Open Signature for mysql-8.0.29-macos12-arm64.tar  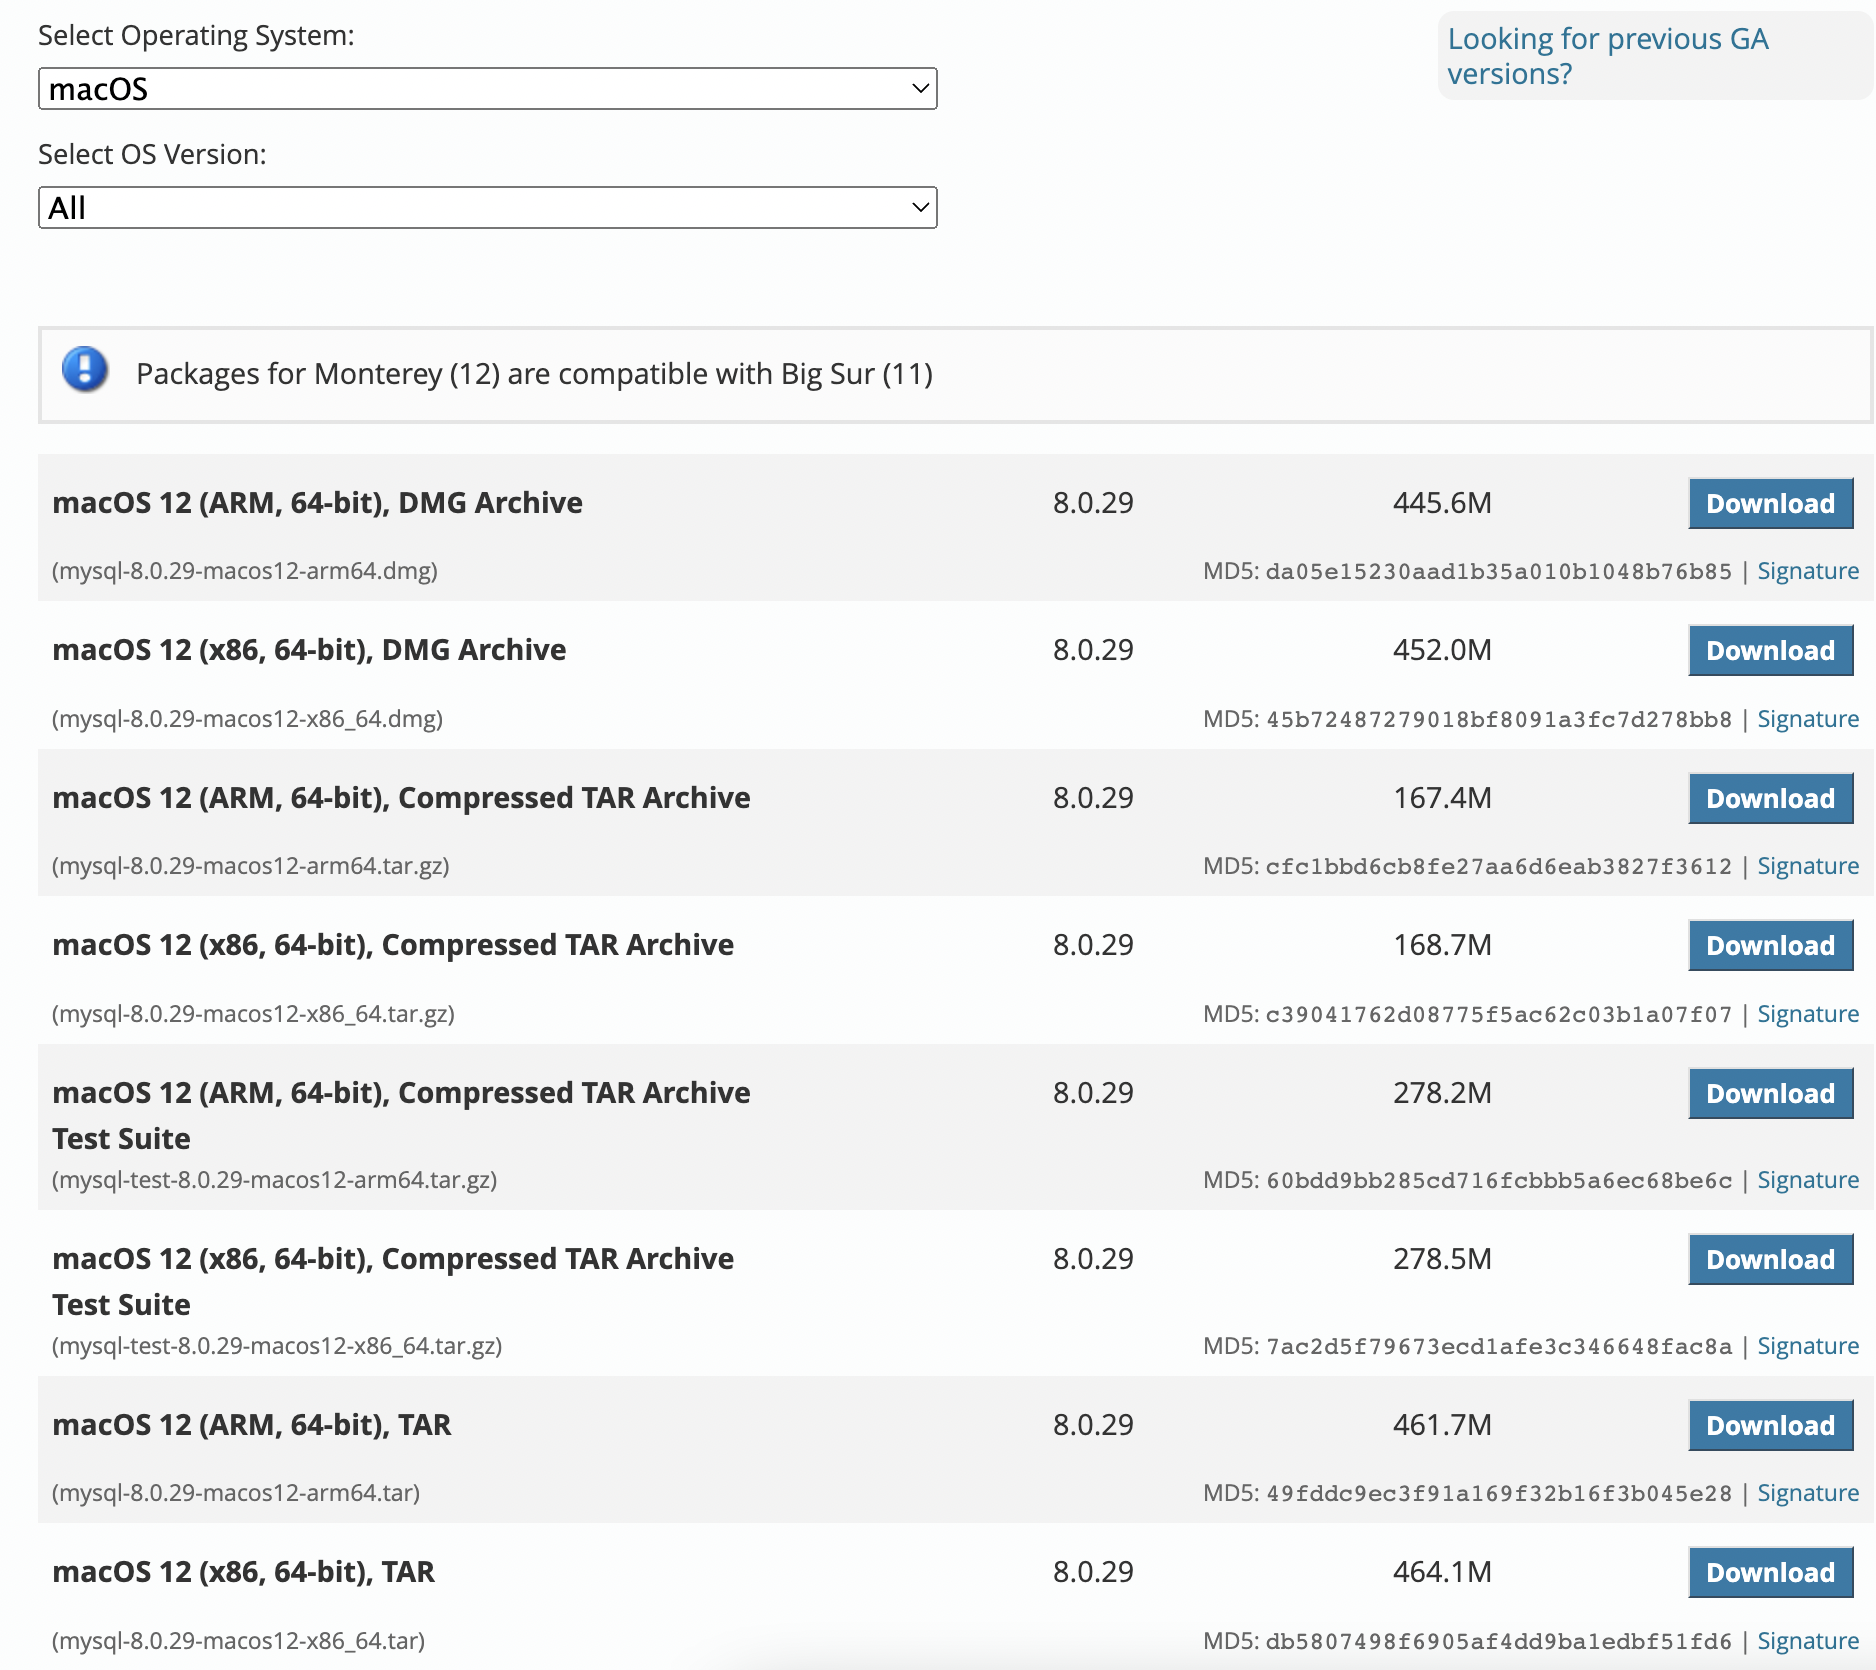click(1808, 1493)
